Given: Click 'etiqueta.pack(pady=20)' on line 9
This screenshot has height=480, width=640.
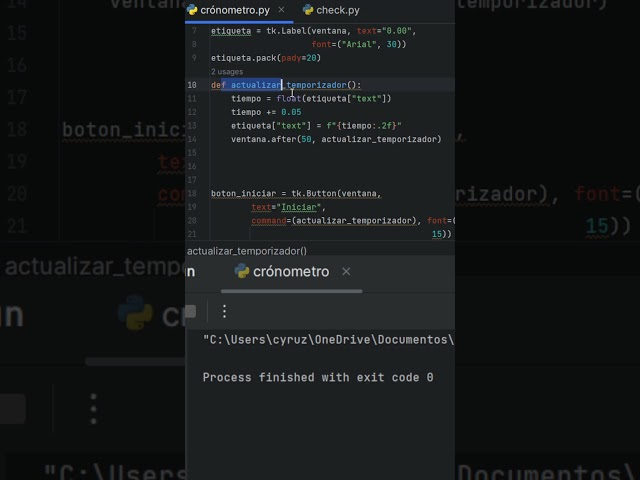Looking at the screenshot, I should [x=266, y=58].
